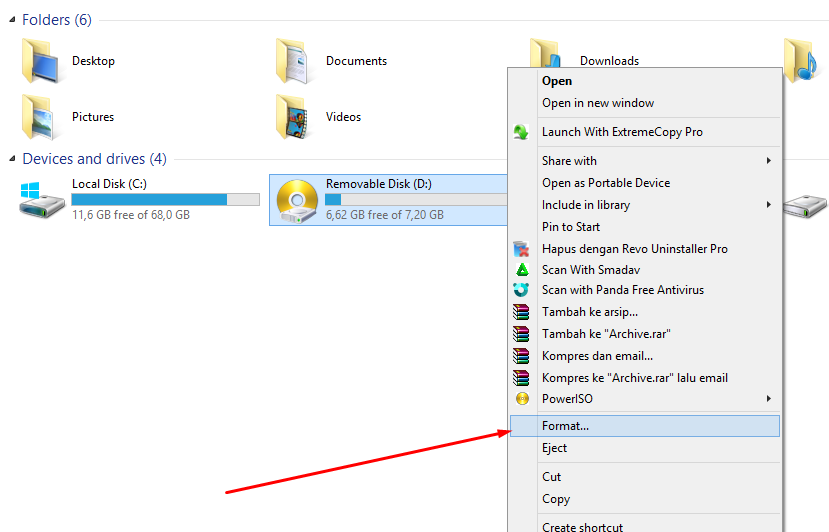Choose Hapus dengan Revo Uninstaller Pro
The image size is (829, 532).
click(634, 249)
